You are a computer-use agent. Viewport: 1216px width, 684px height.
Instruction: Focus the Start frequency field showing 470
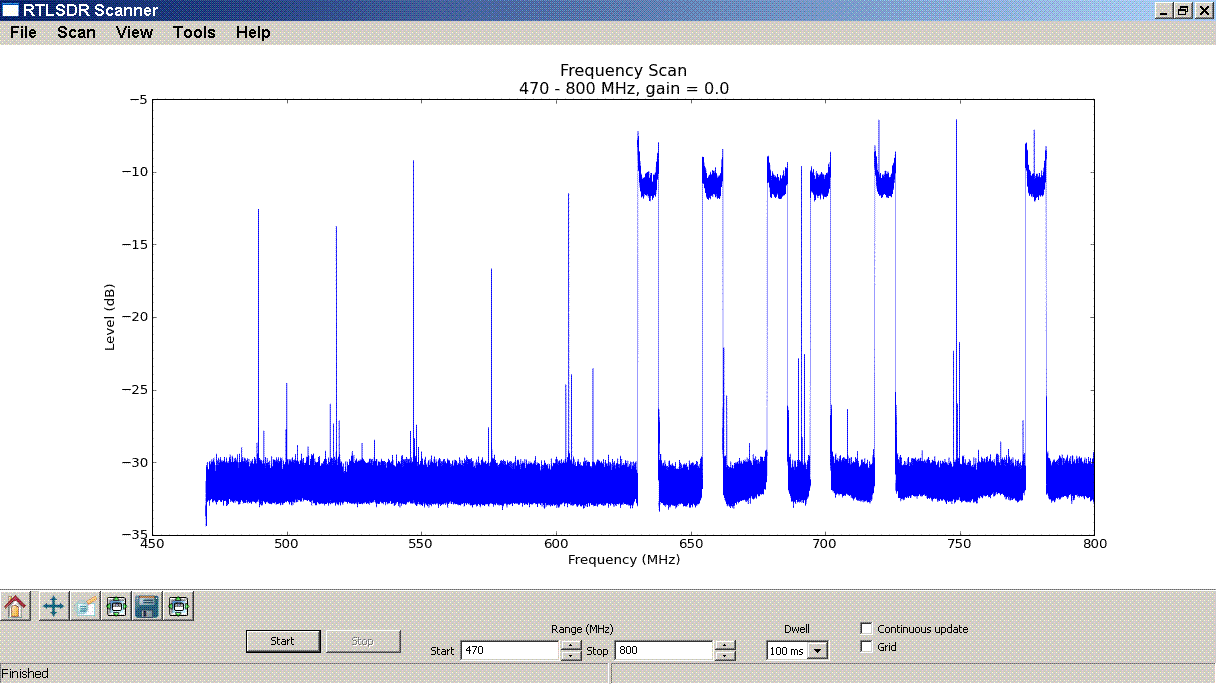tap(509, 651)
